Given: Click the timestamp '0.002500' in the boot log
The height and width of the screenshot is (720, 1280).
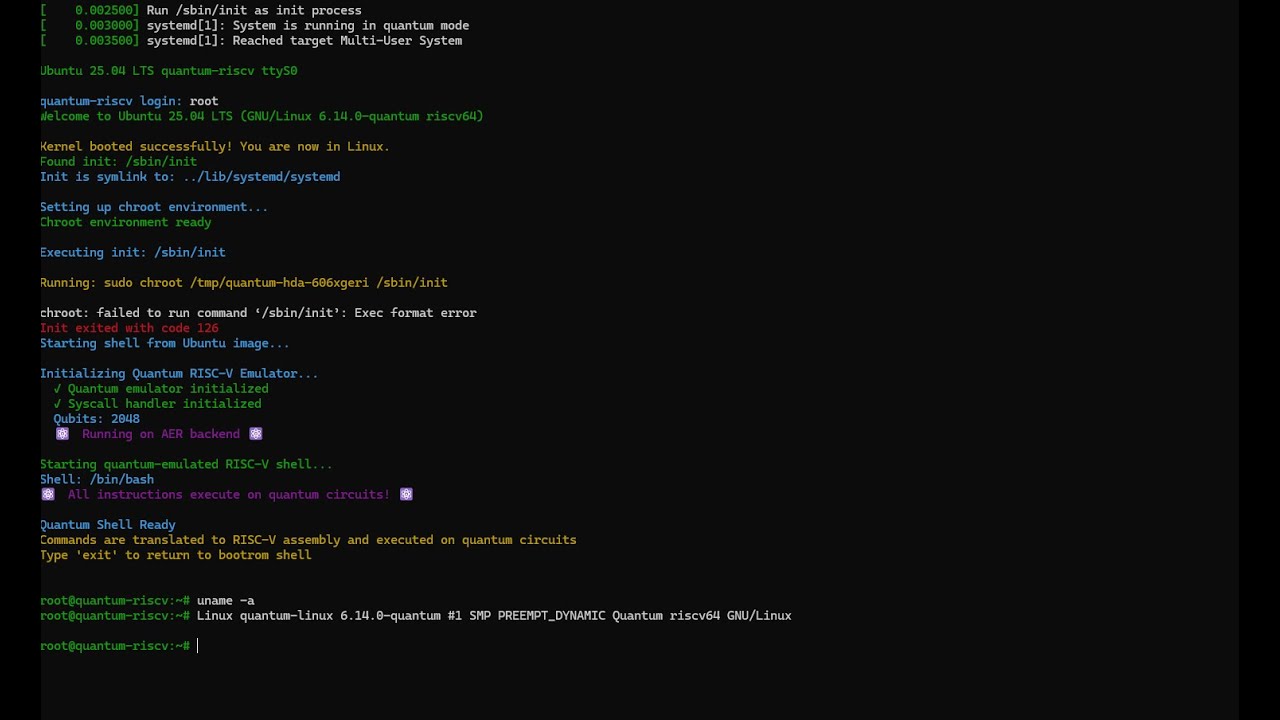Looking at the screenshot, I should point(104,10).
